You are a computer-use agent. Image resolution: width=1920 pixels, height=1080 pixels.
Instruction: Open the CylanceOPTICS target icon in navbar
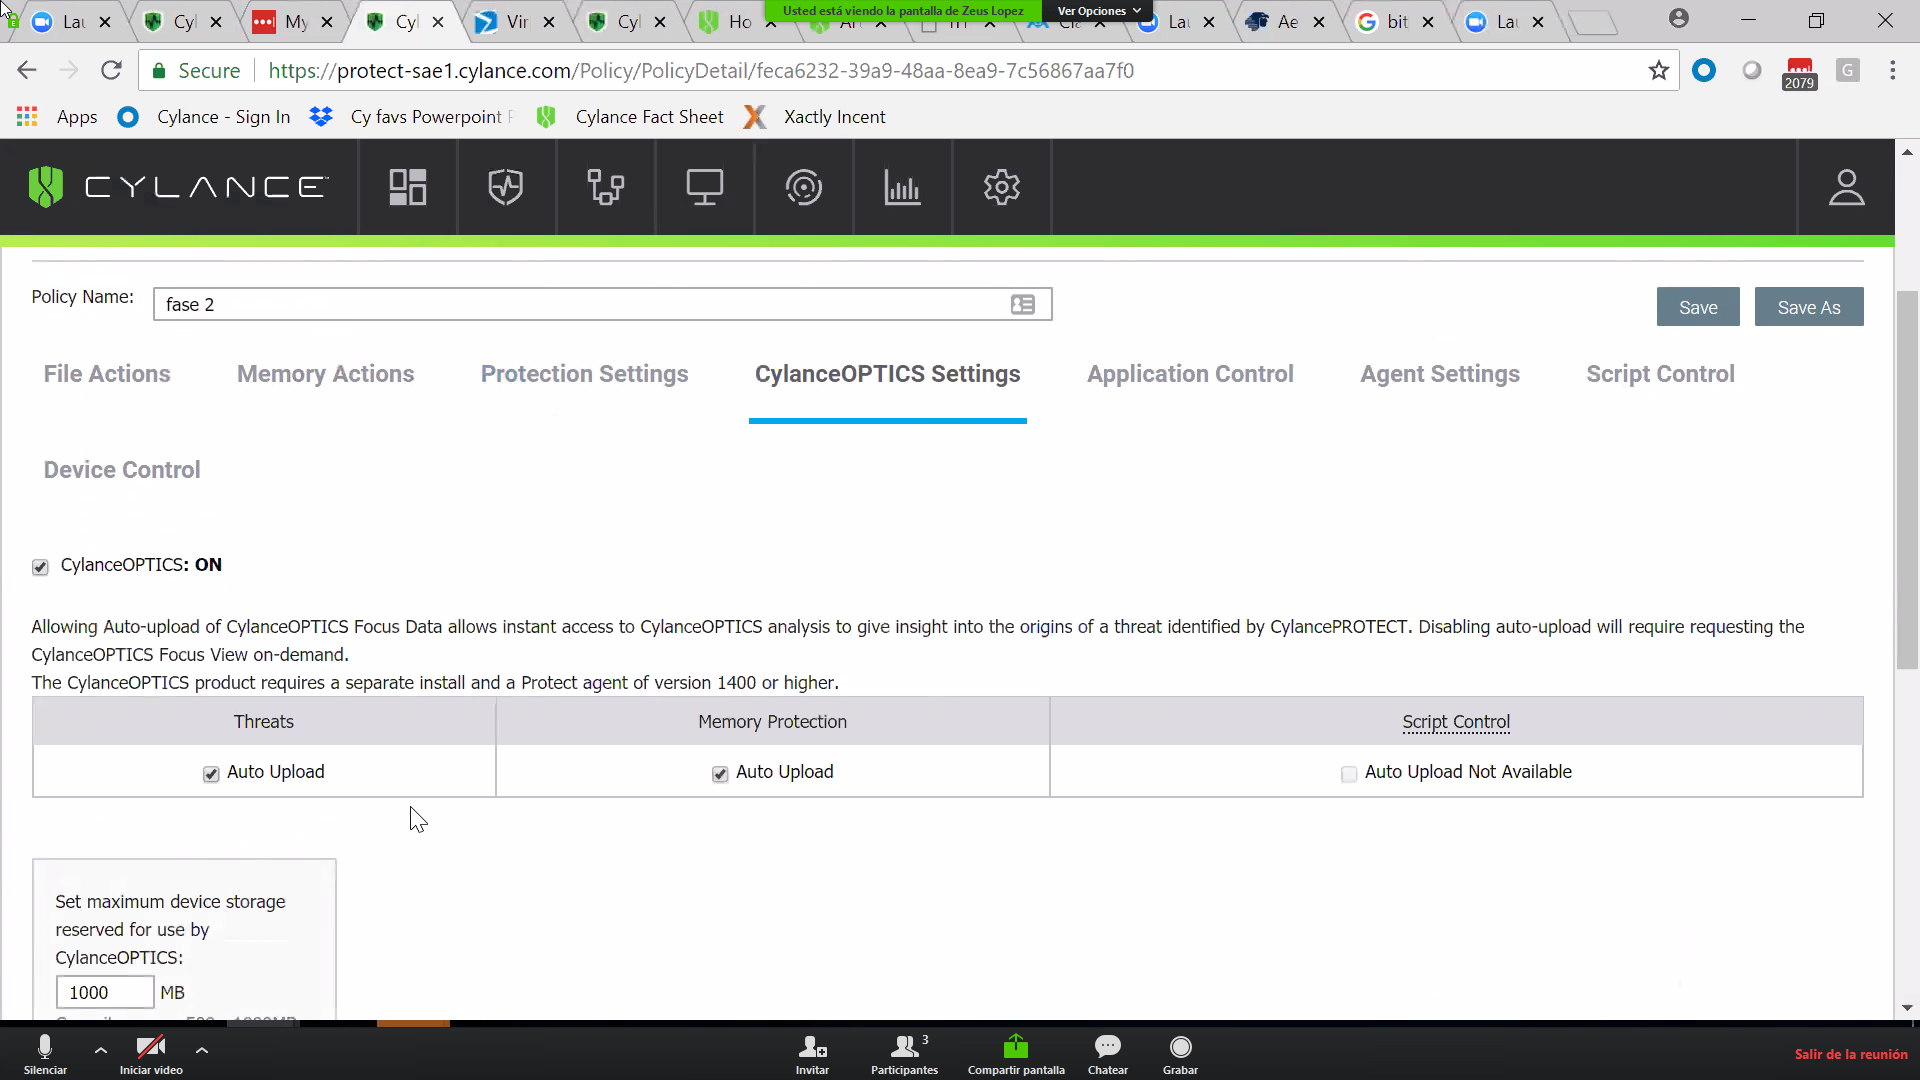pos(803,187)
